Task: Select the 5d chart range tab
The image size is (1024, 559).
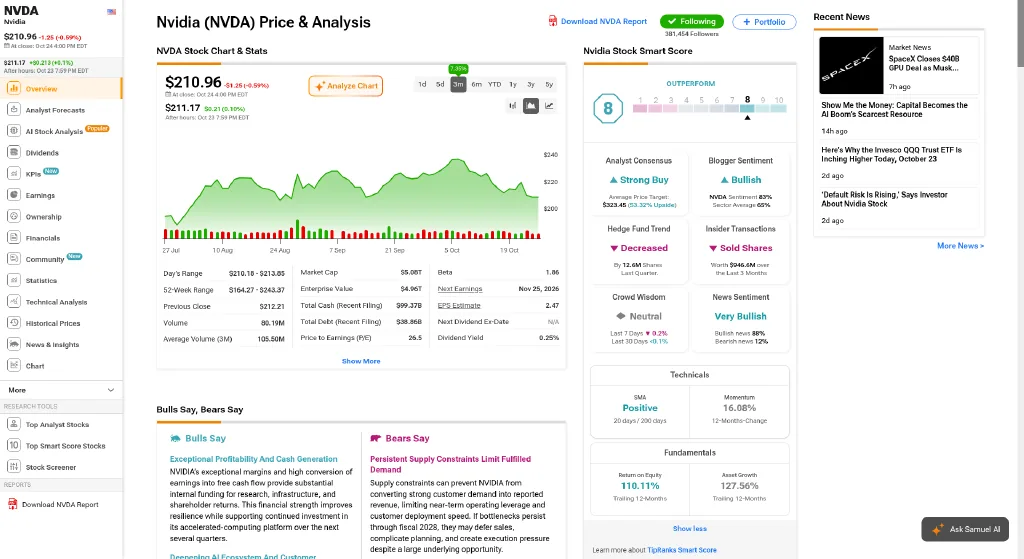Action: (x=440, y=84)
